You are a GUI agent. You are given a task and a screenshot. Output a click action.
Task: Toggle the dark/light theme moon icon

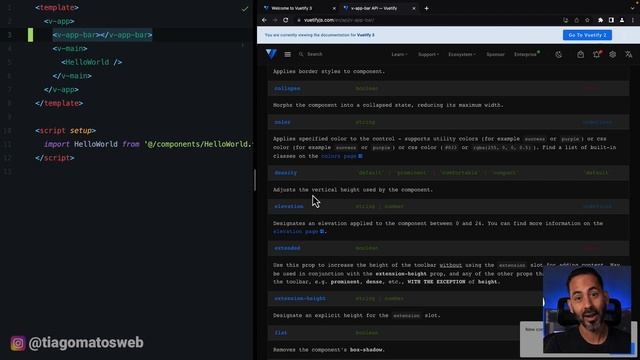558,54
